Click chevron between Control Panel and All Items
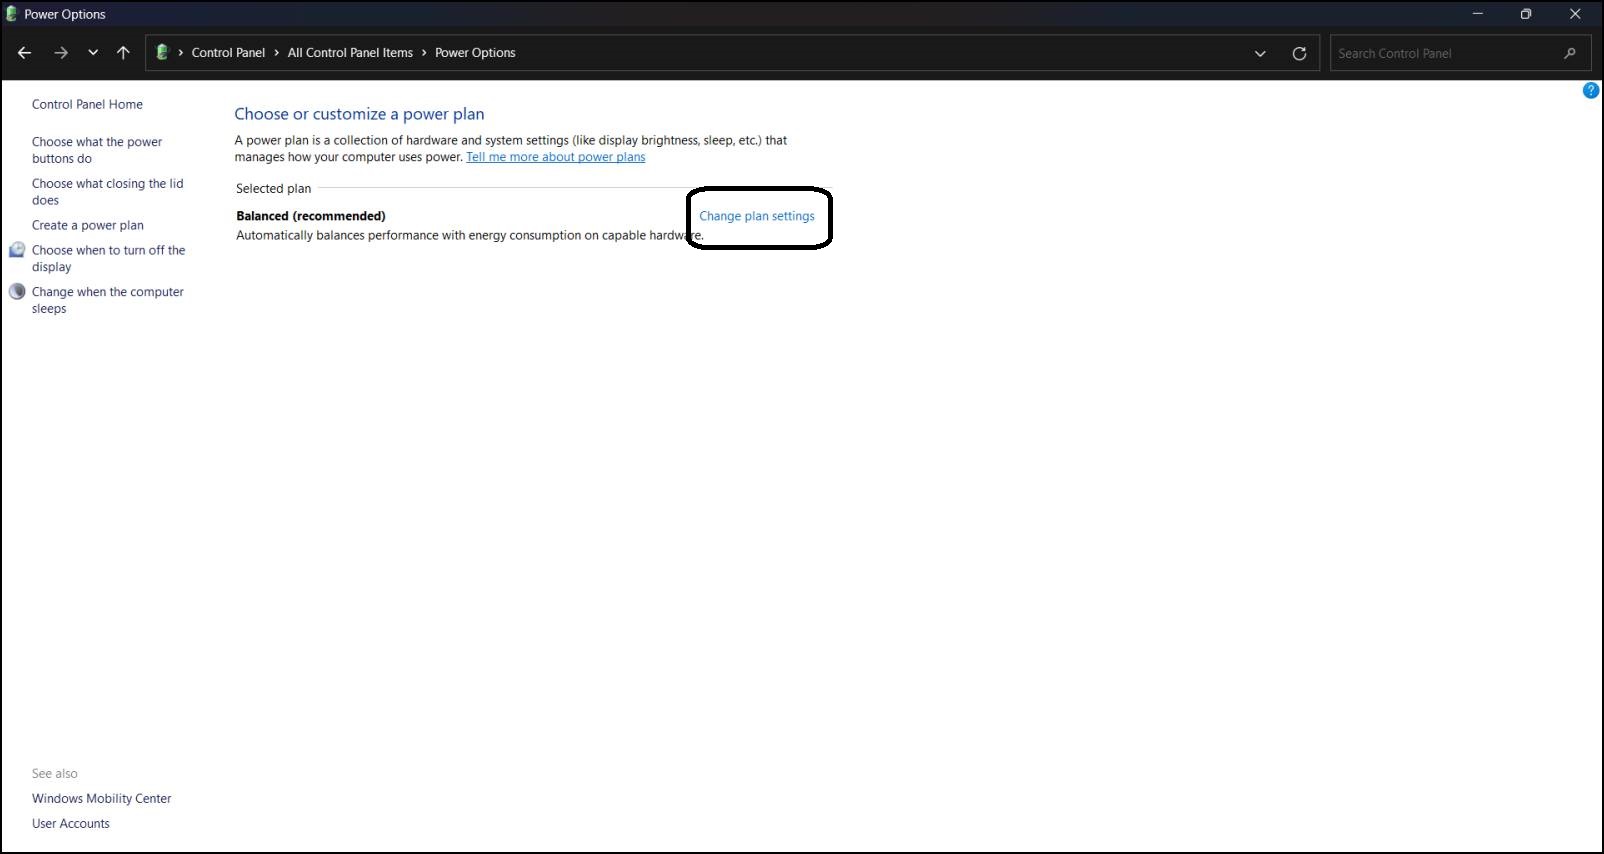The height and width of the screenshot is (854, 1604). (277, 53)
